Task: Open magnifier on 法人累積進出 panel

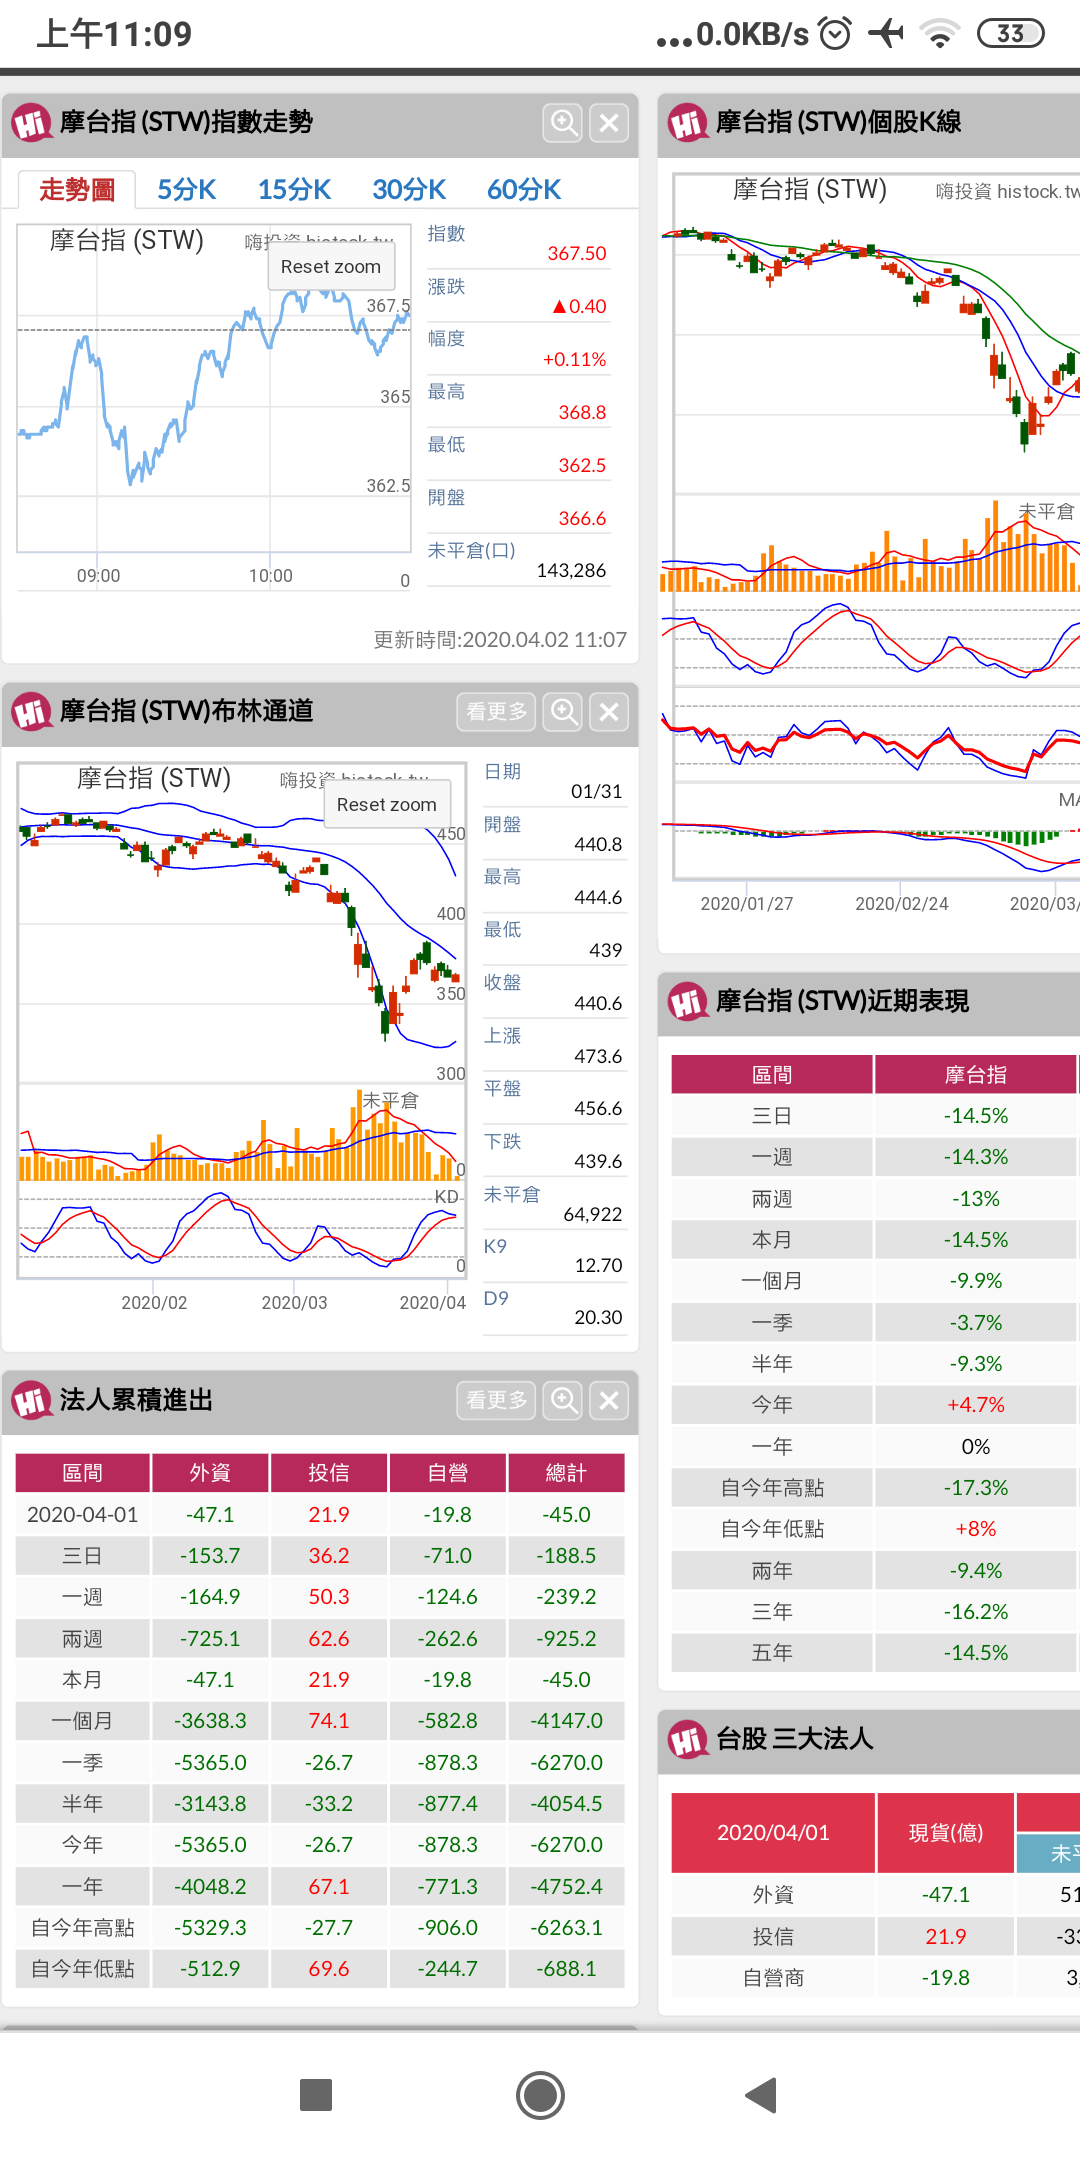Action: pos(563,1401)
